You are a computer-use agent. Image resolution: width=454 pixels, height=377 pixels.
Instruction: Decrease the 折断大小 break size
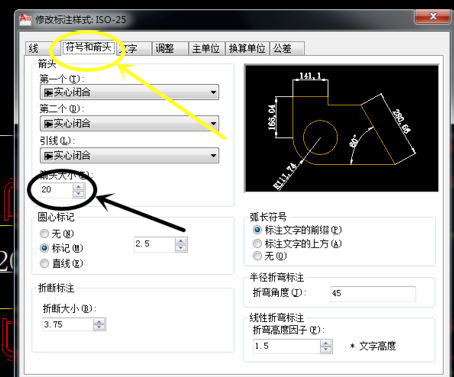click(x=99, y=328)
